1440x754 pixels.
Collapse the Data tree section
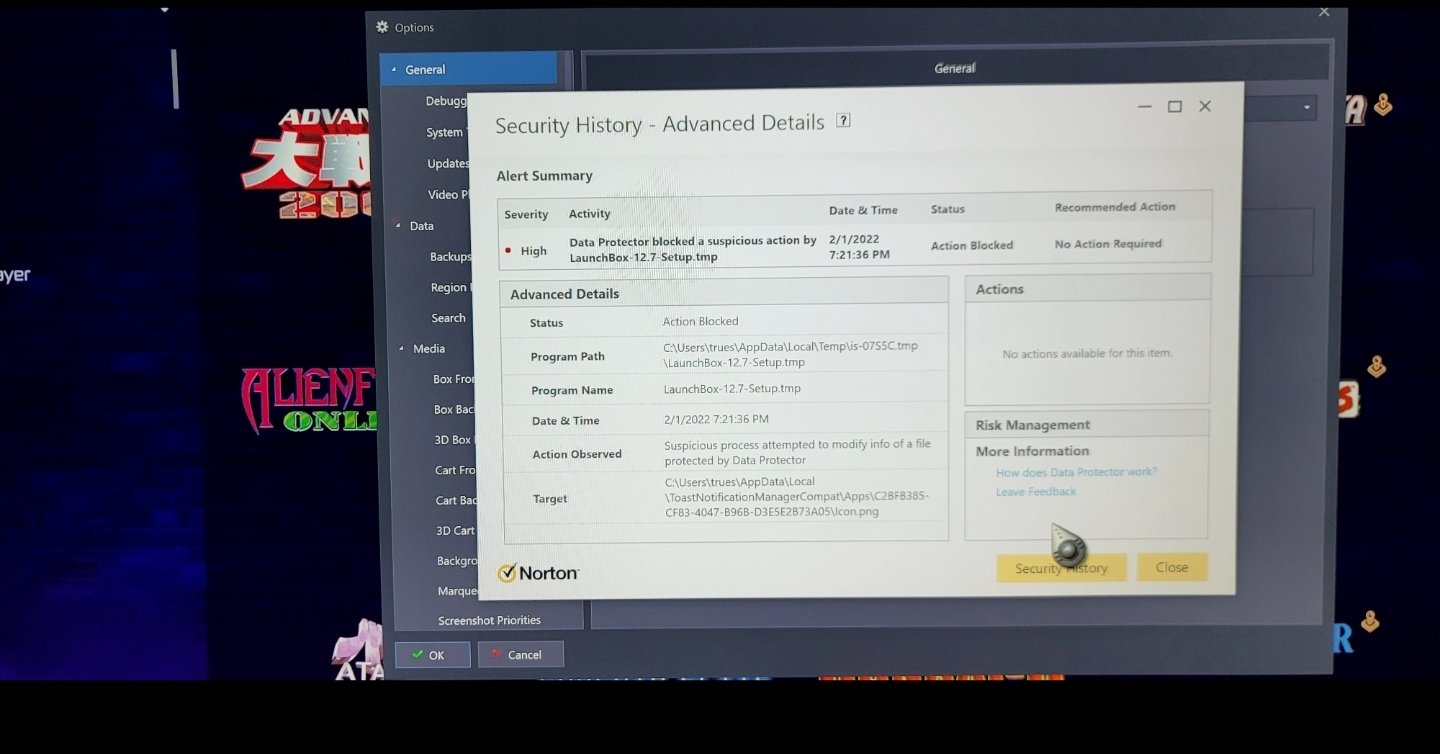click(398, 226)
